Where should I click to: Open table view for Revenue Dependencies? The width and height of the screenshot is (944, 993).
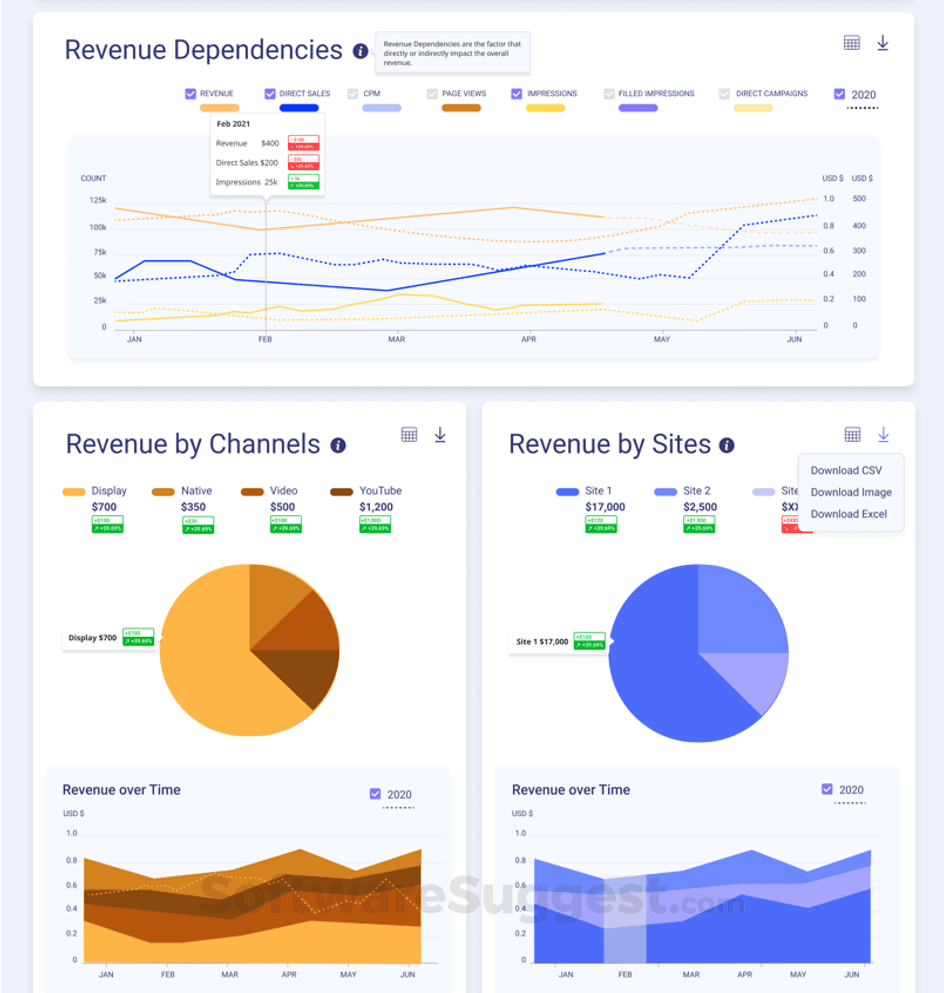852,43
